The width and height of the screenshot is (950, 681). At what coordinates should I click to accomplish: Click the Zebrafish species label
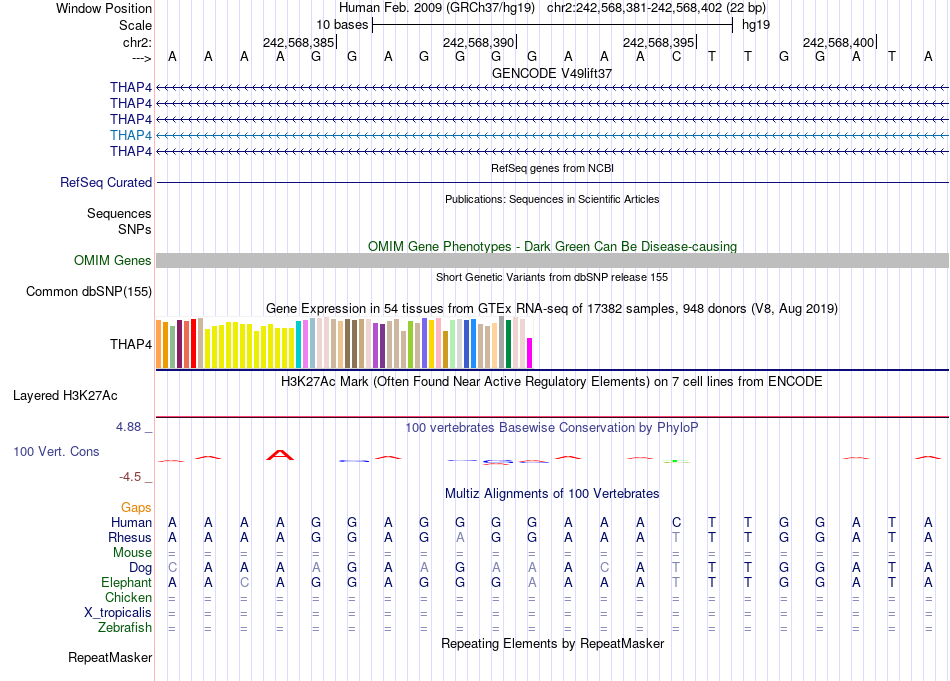click(x=126, y=628)
